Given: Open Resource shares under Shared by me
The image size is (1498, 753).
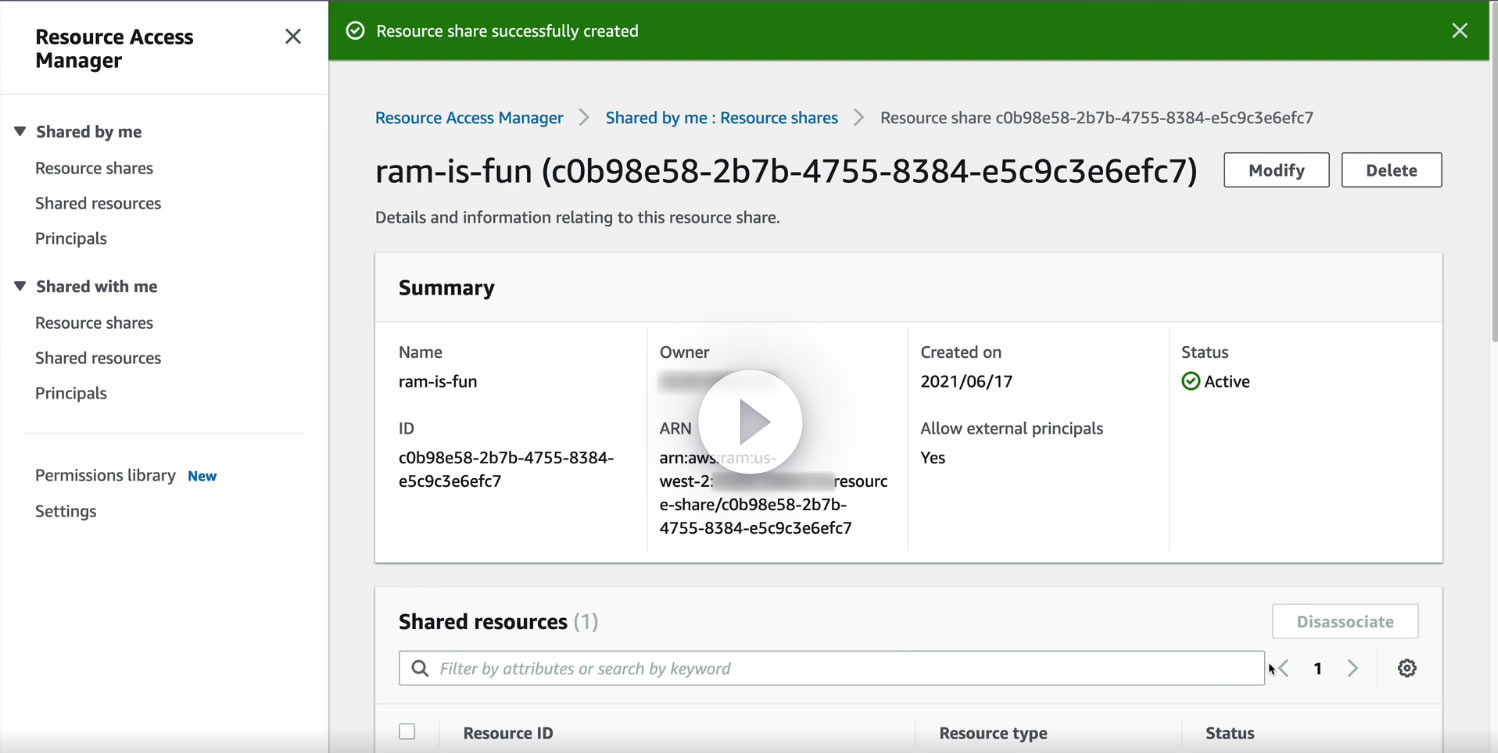Looking at the screenshot, I should pyautogui.click(x=94, y=168).
